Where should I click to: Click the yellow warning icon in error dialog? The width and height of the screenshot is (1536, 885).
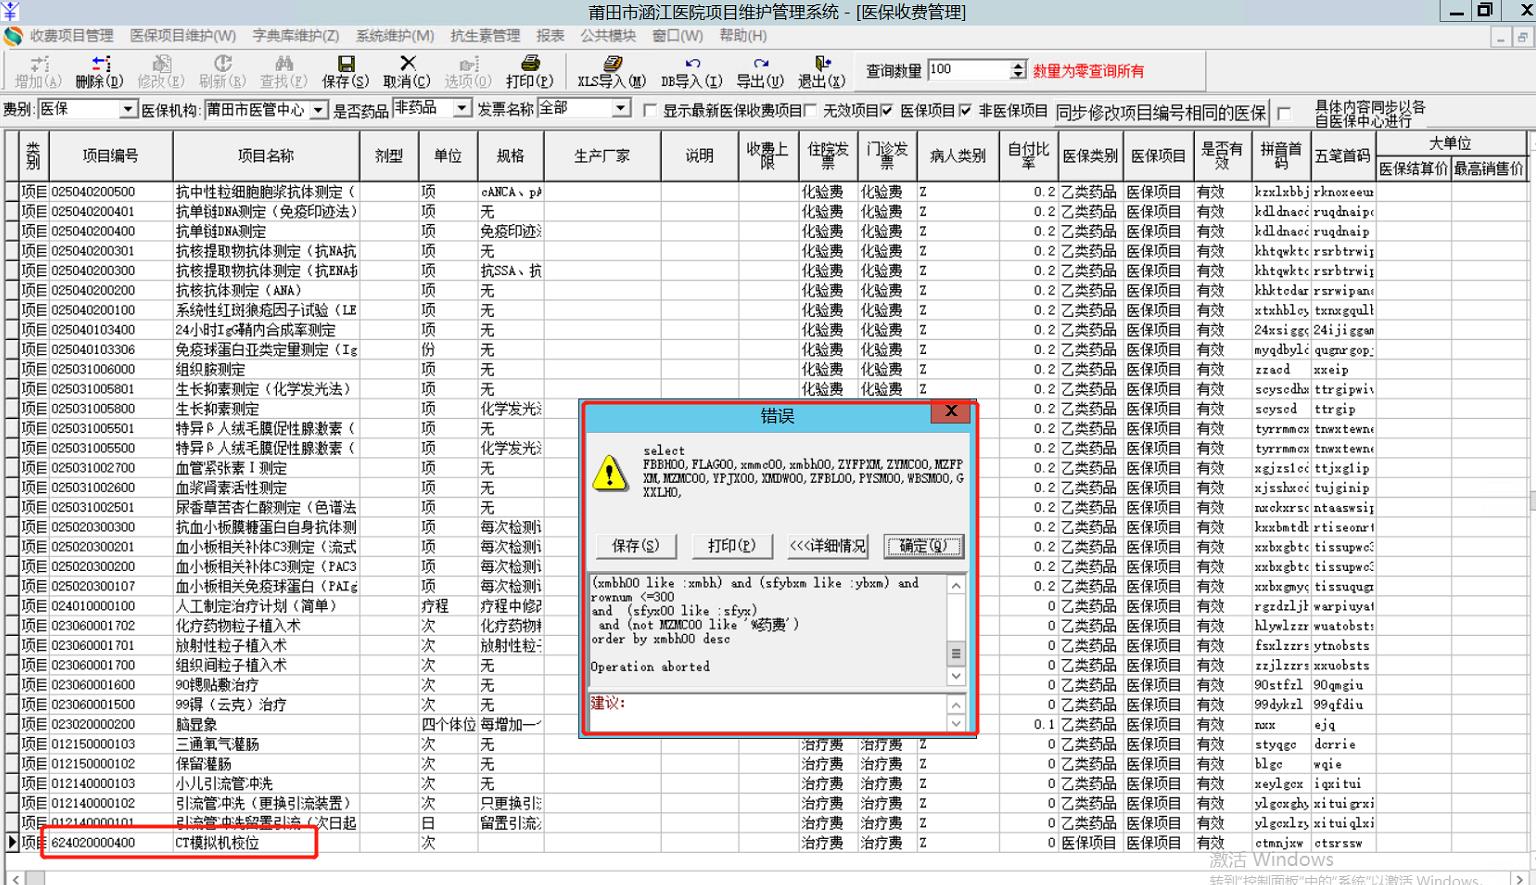click(610, 472)
